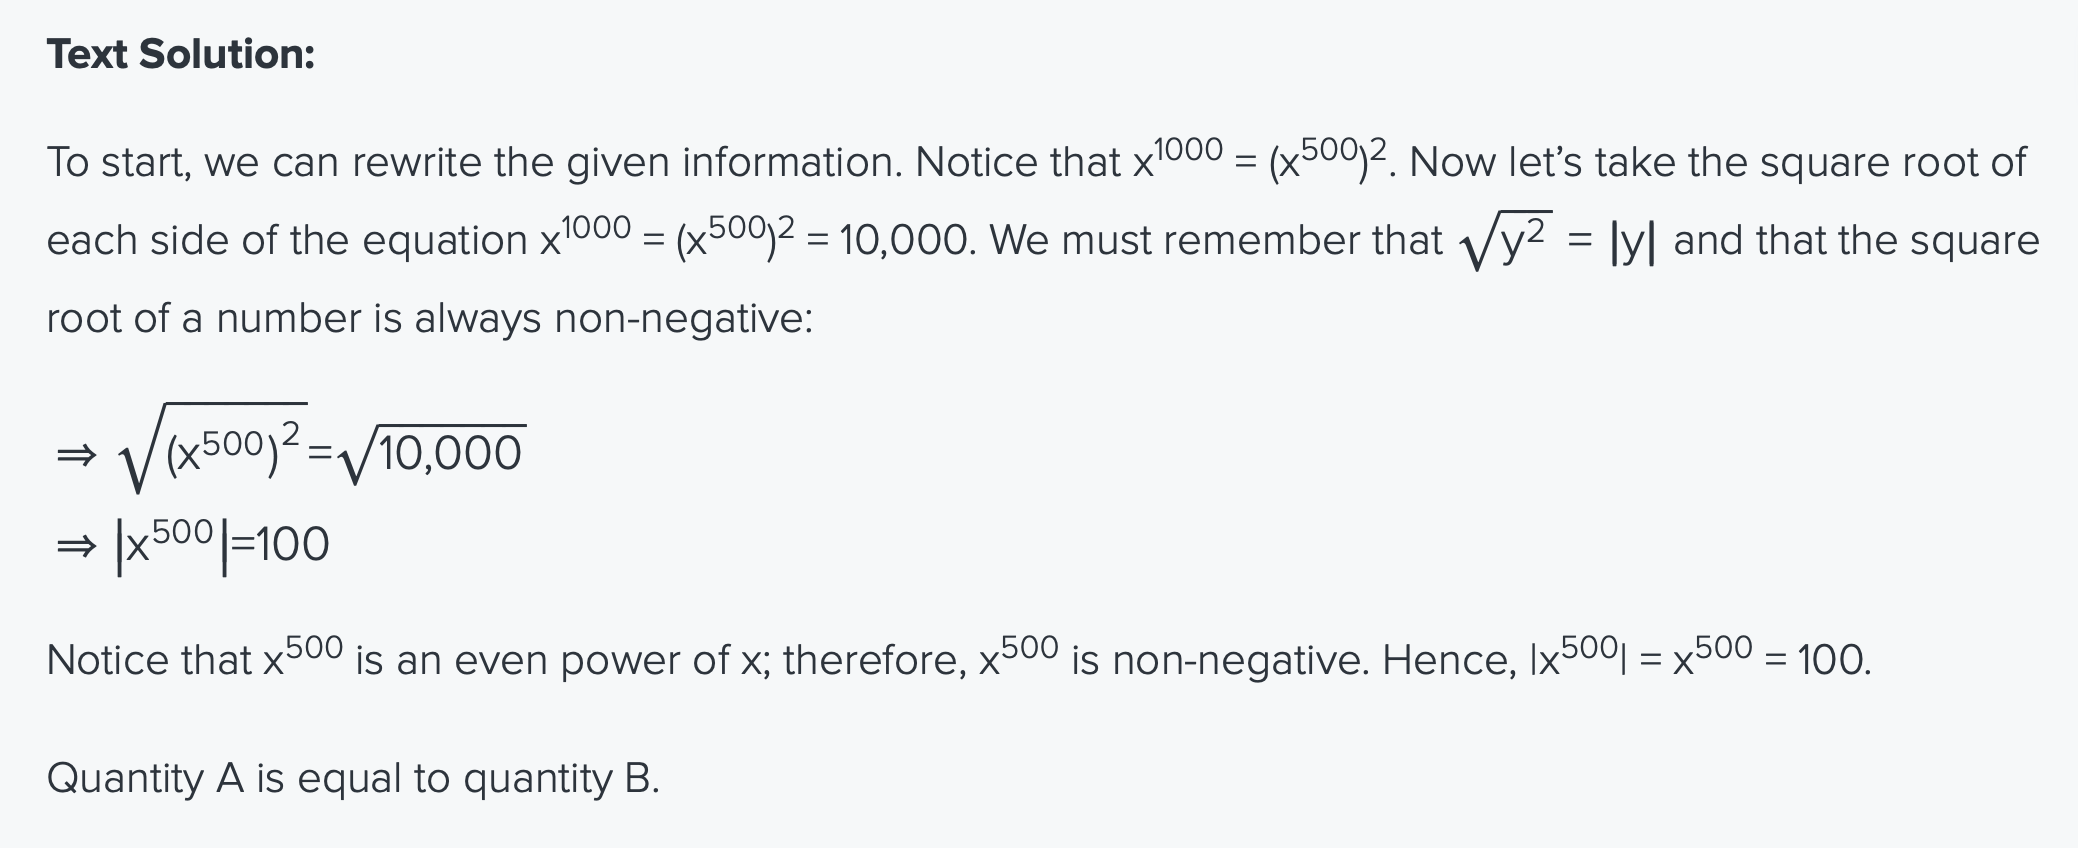Click the phrase "is non-negative" in last paragraph
This screenshot has height=848, width=2078.
pyautogui.click(x=1219, y=661)
